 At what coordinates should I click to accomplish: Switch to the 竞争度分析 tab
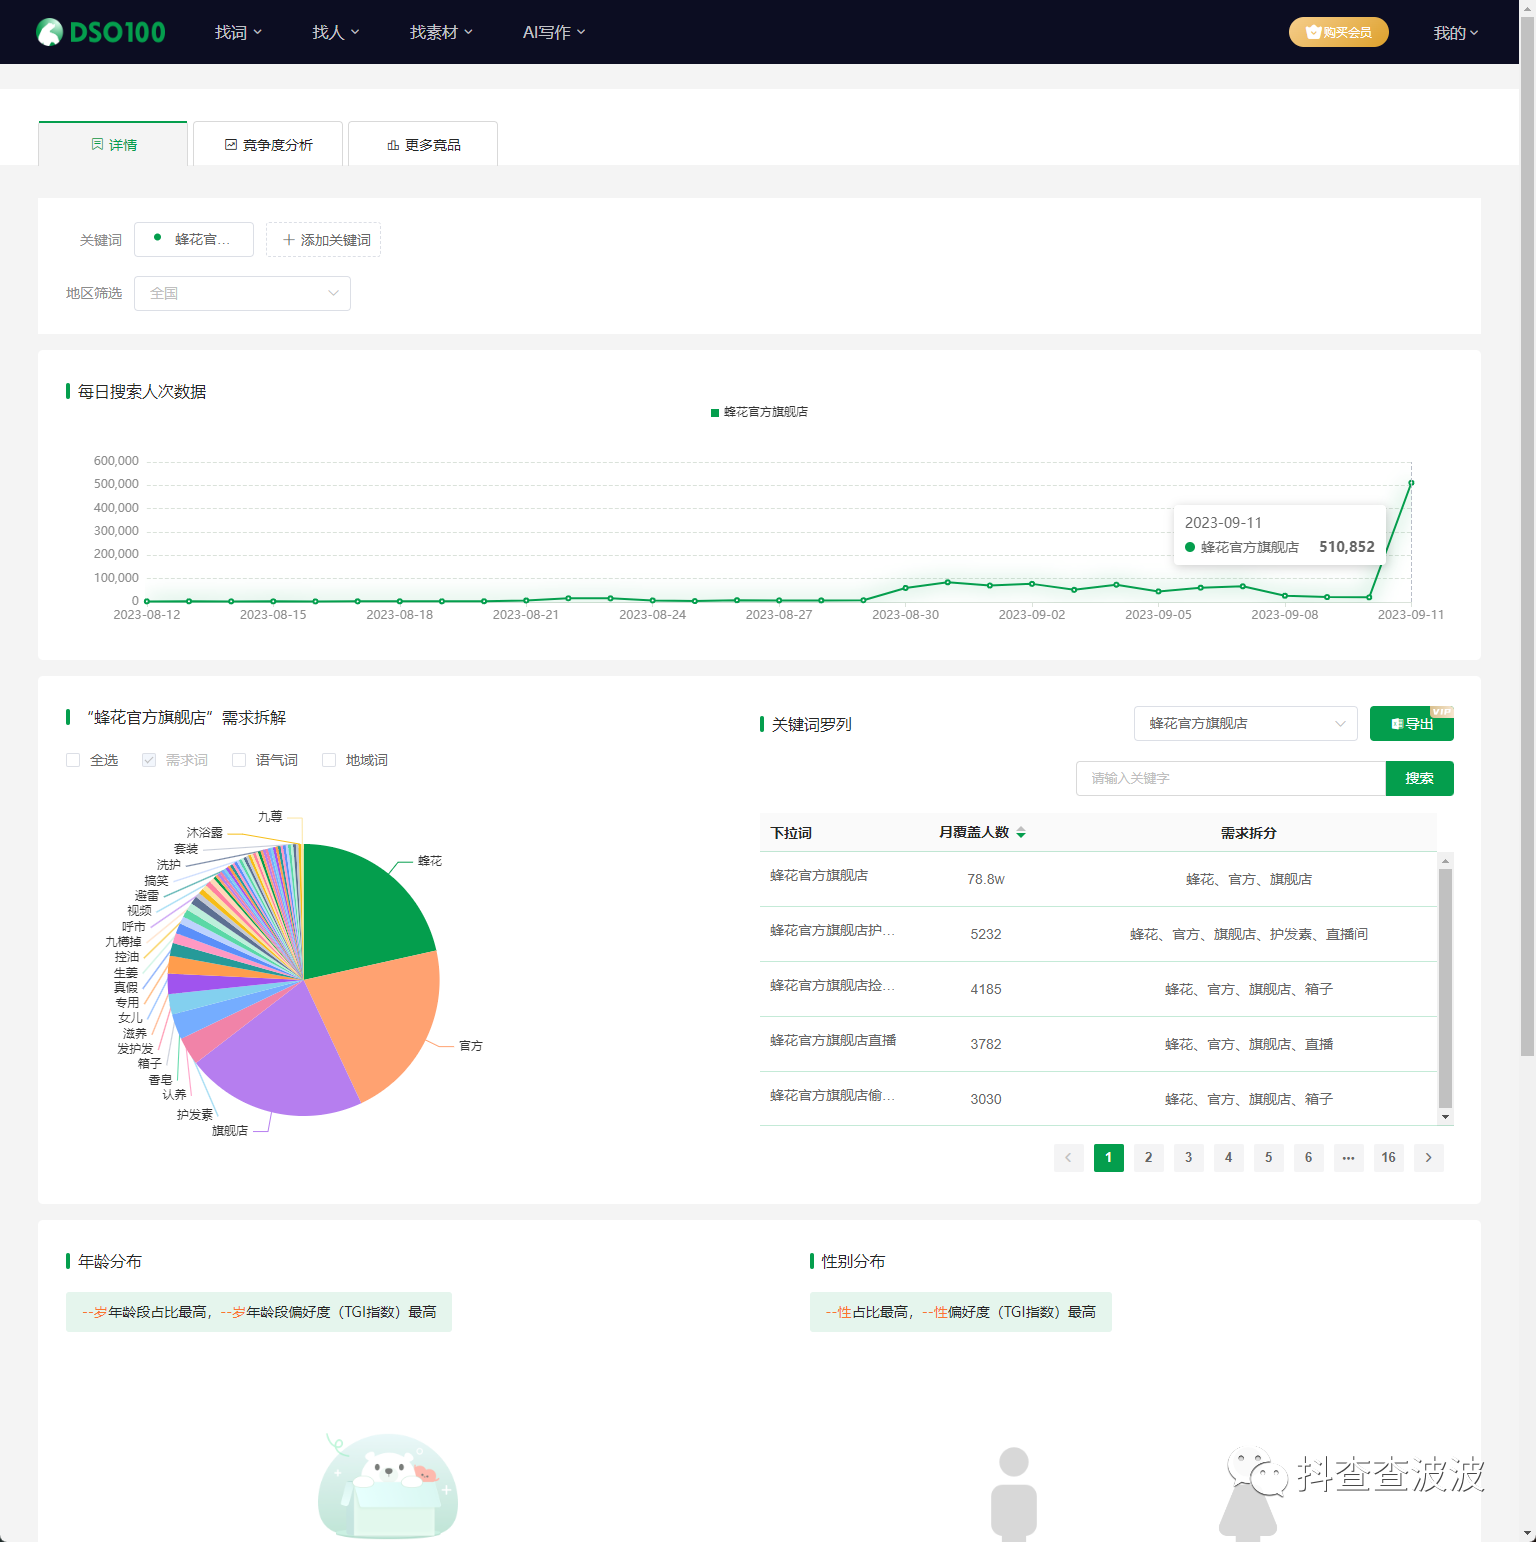click(x=268, y=145)
